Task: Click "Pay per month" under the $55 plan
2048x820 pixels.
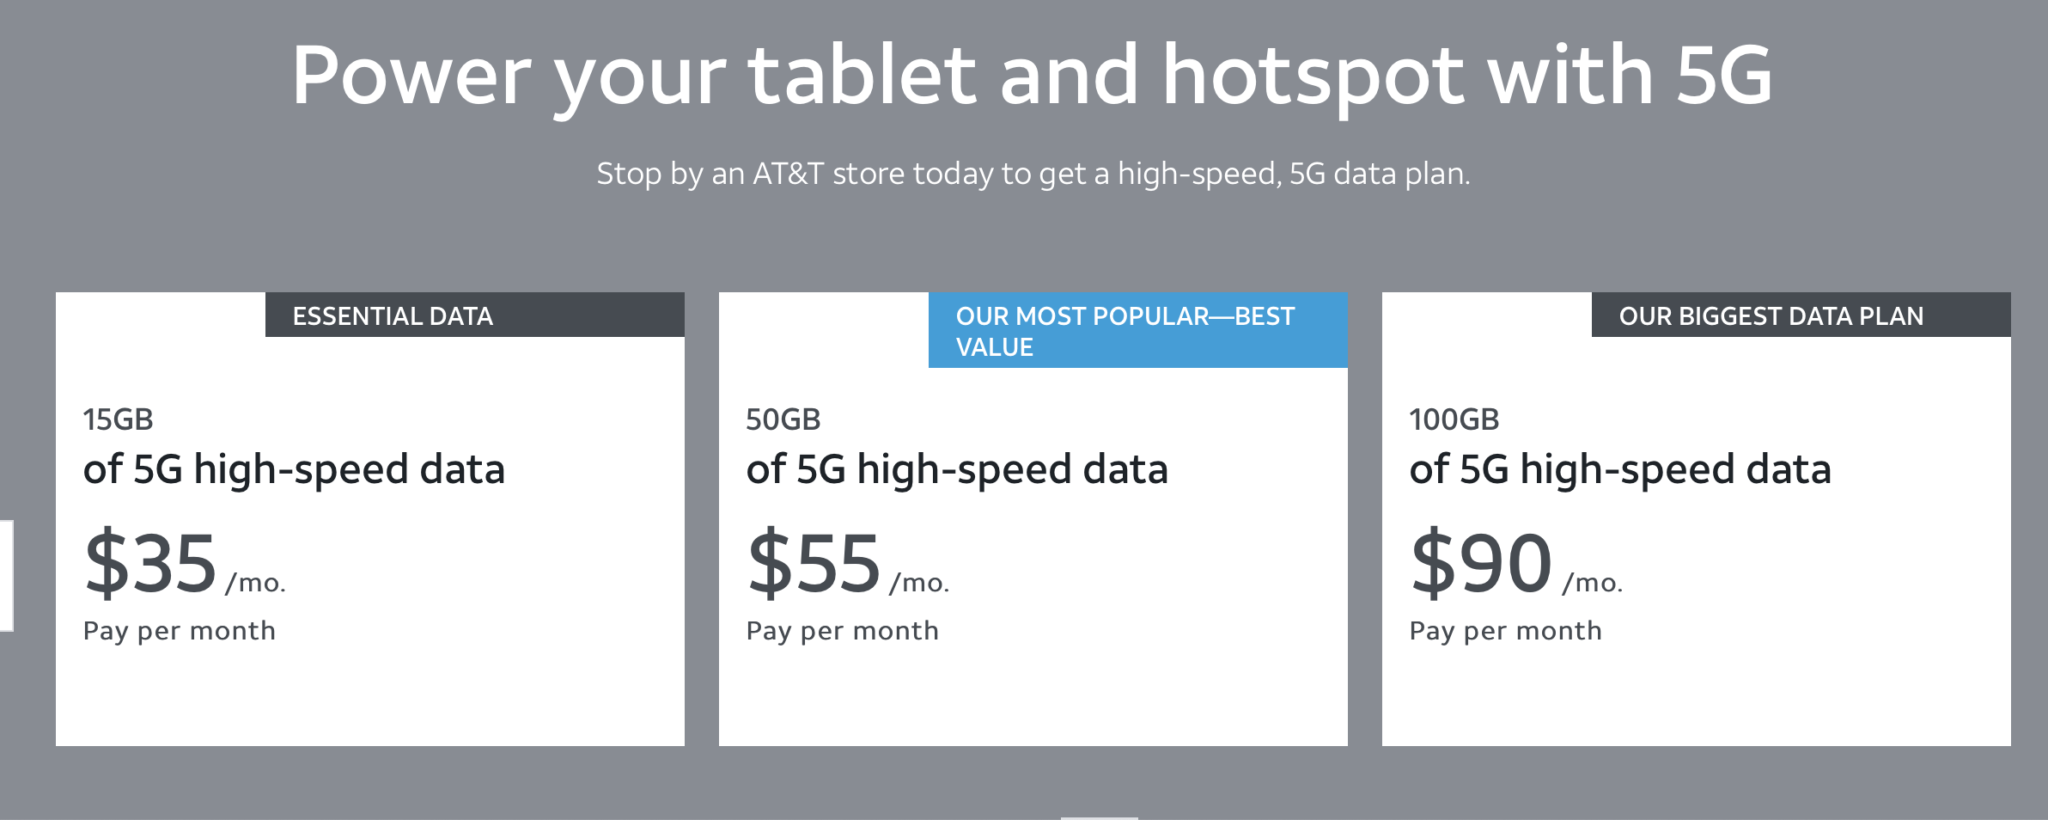Action: point(842,631)
